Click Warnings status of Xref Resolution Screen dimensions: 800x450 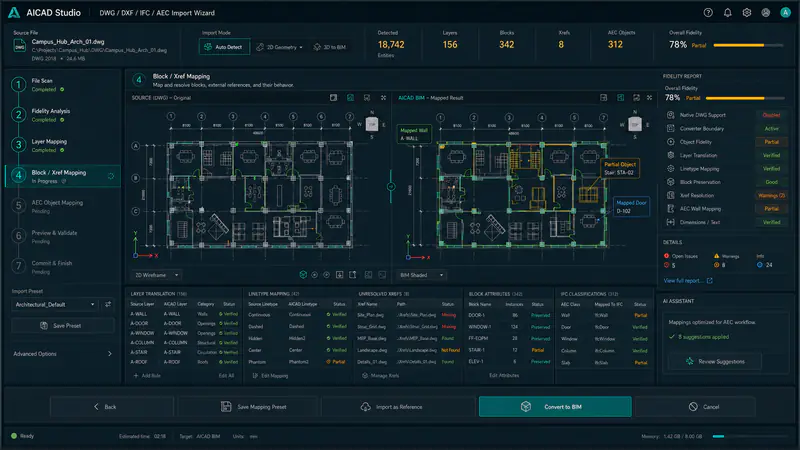(771, 195)
